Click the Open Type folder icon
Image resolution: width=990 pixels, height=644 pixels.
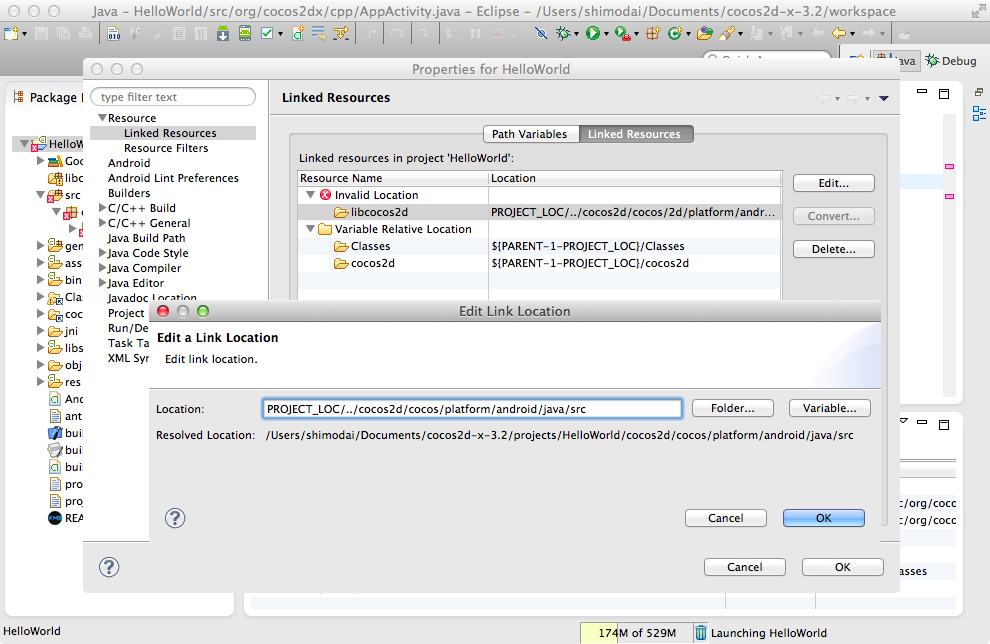click(x=705, y=33)
